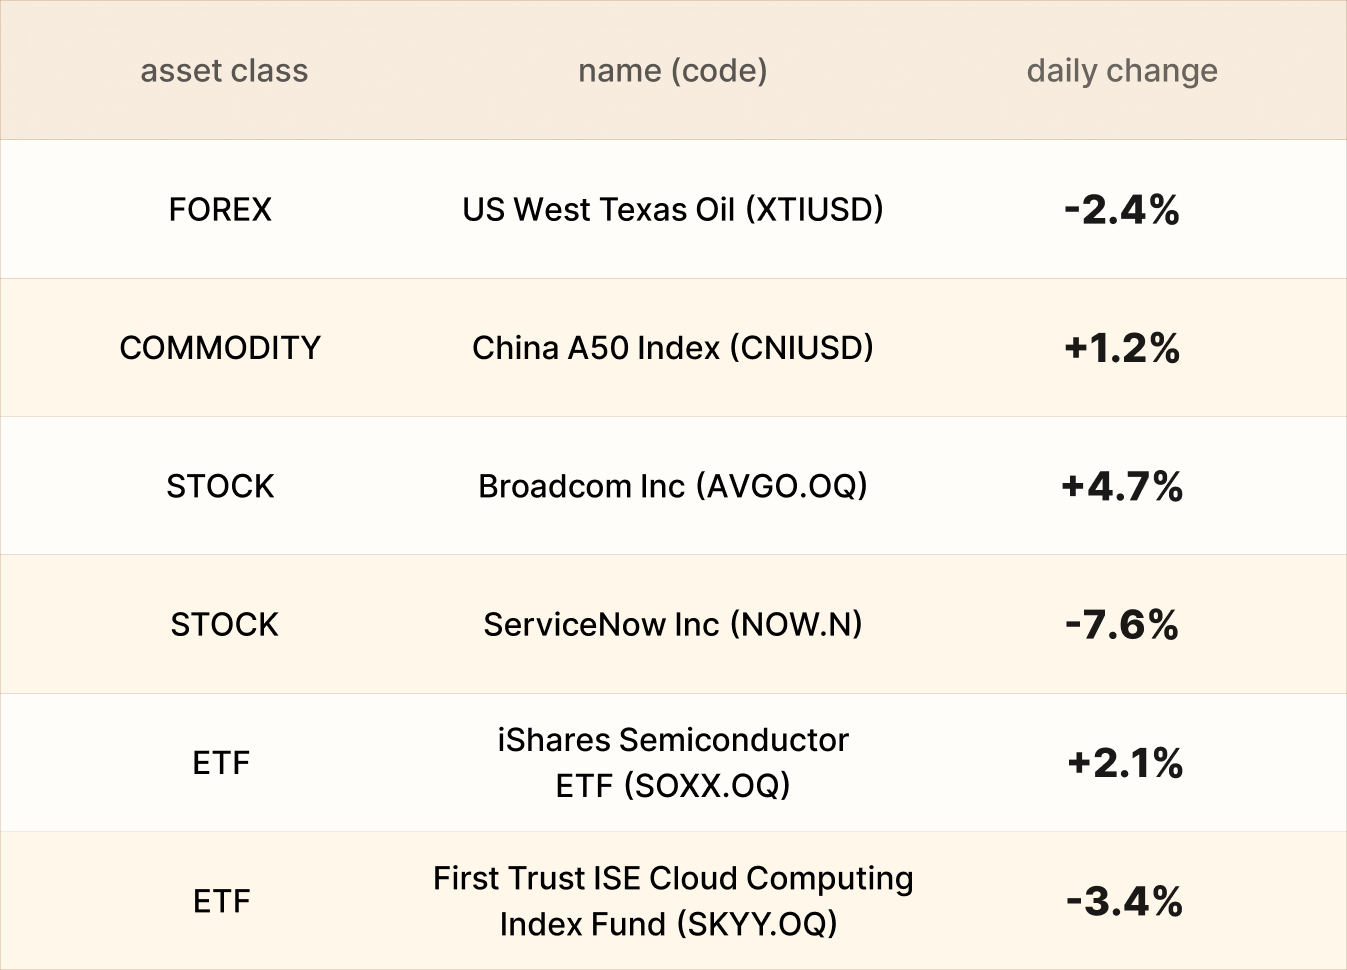
Task: Click the "asset class" column header
Action: (224, 71)
